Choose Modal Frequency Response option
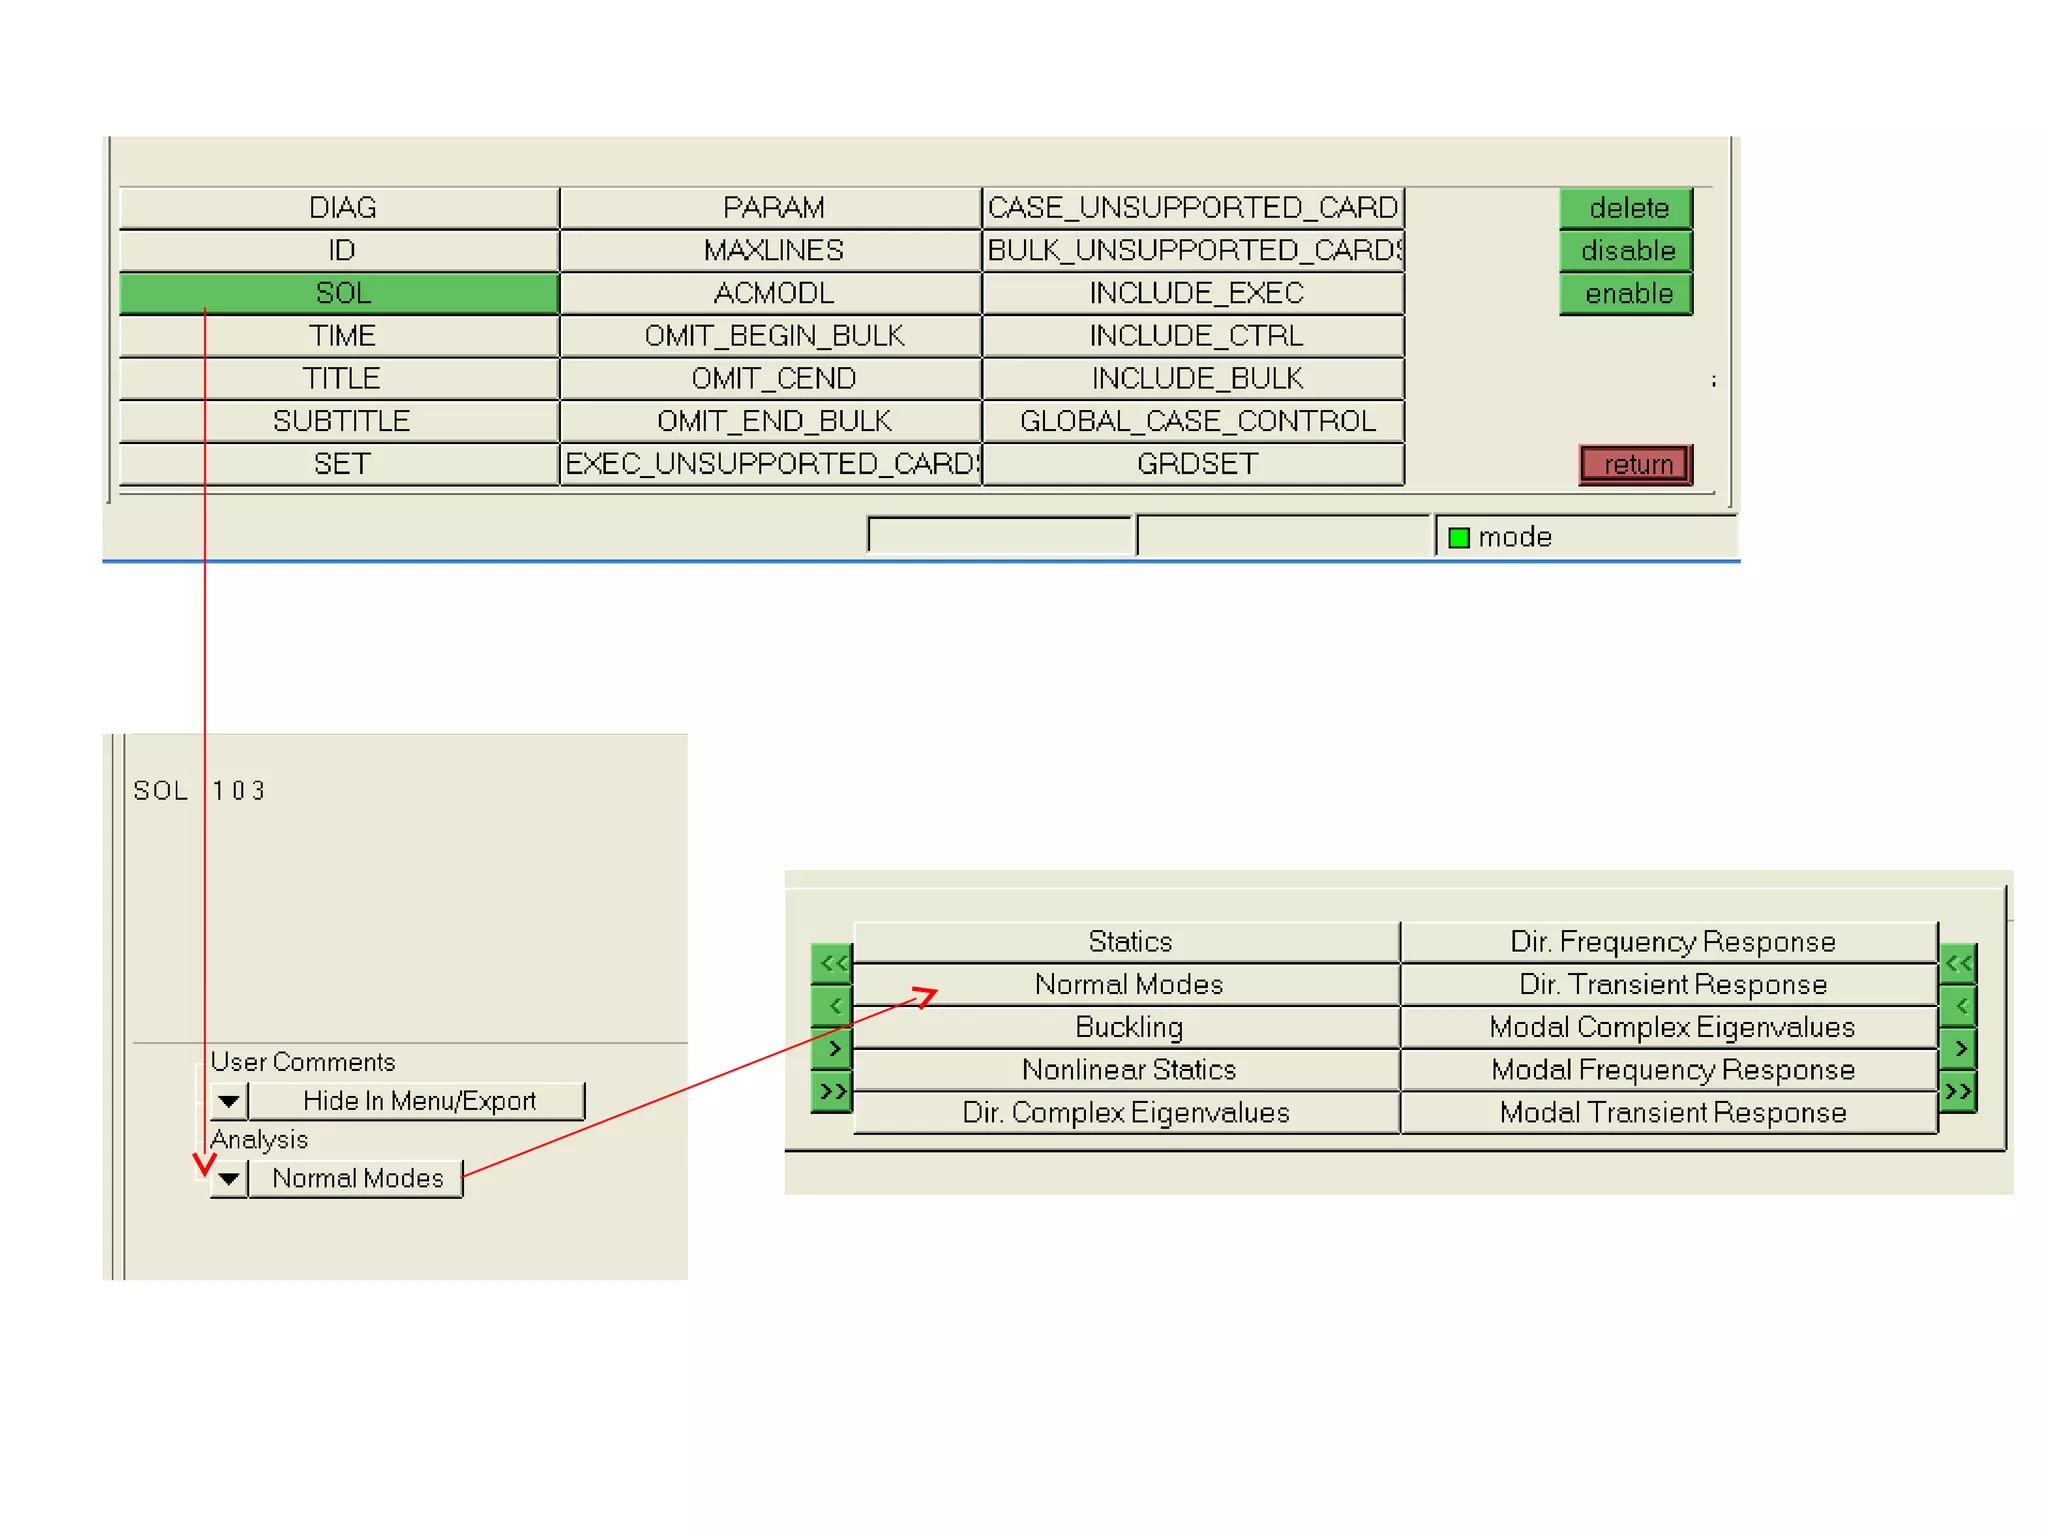Image resolution: width=2048 pixels, height=1536 pixels. click(x=1670, y=1070)
